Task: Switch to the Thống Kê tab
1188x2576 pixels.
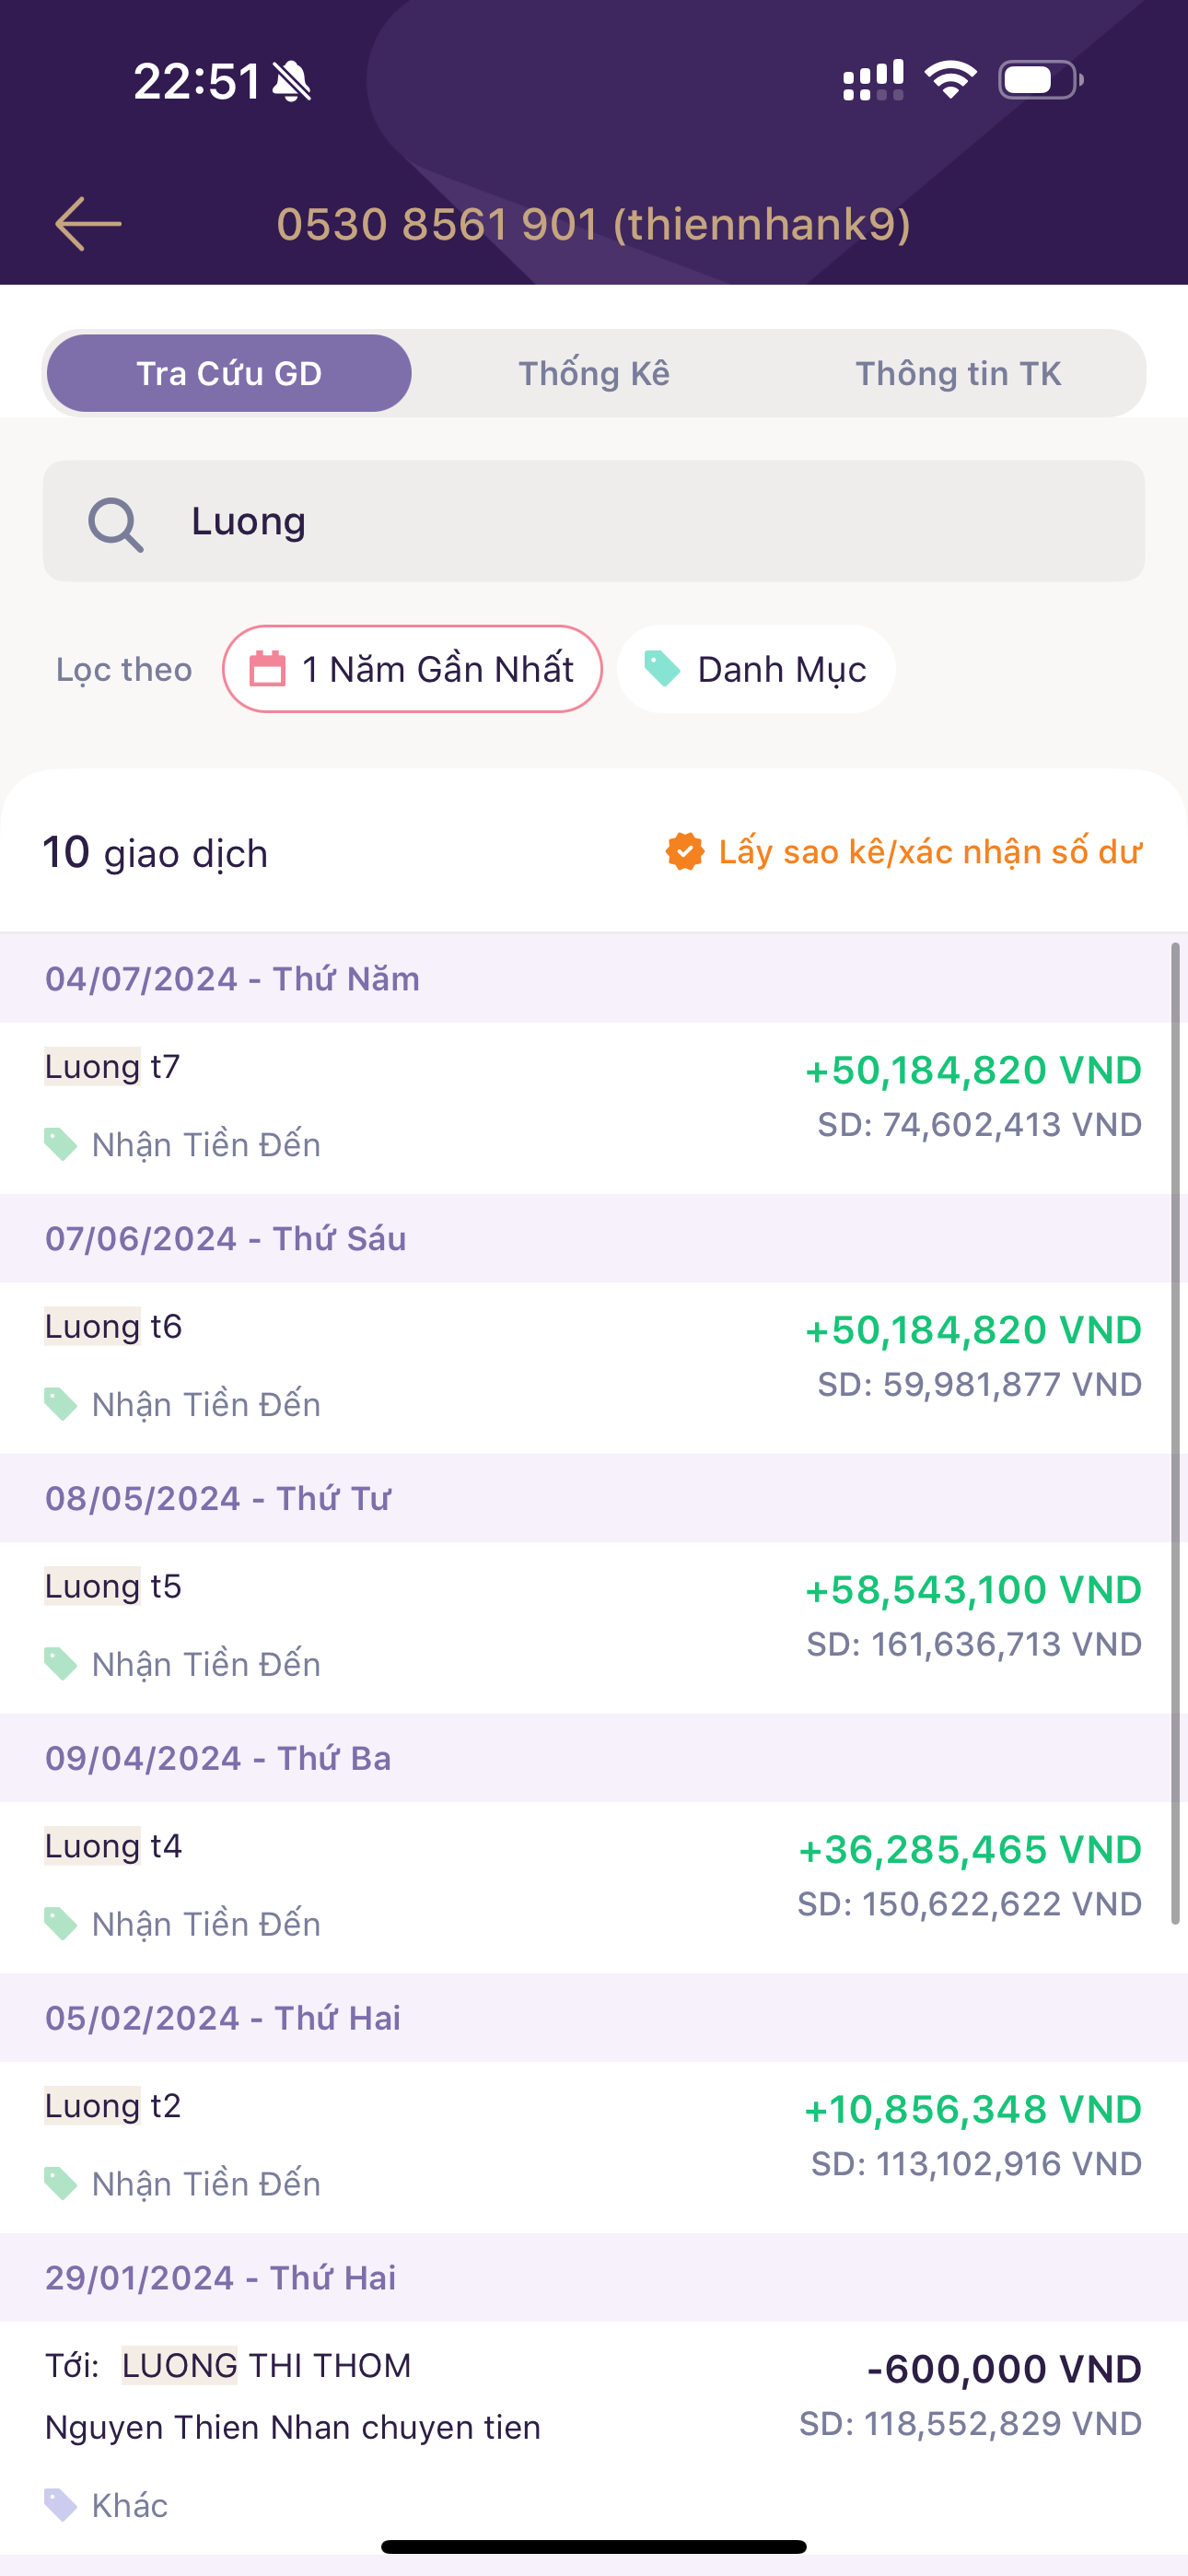Action: 594,373
